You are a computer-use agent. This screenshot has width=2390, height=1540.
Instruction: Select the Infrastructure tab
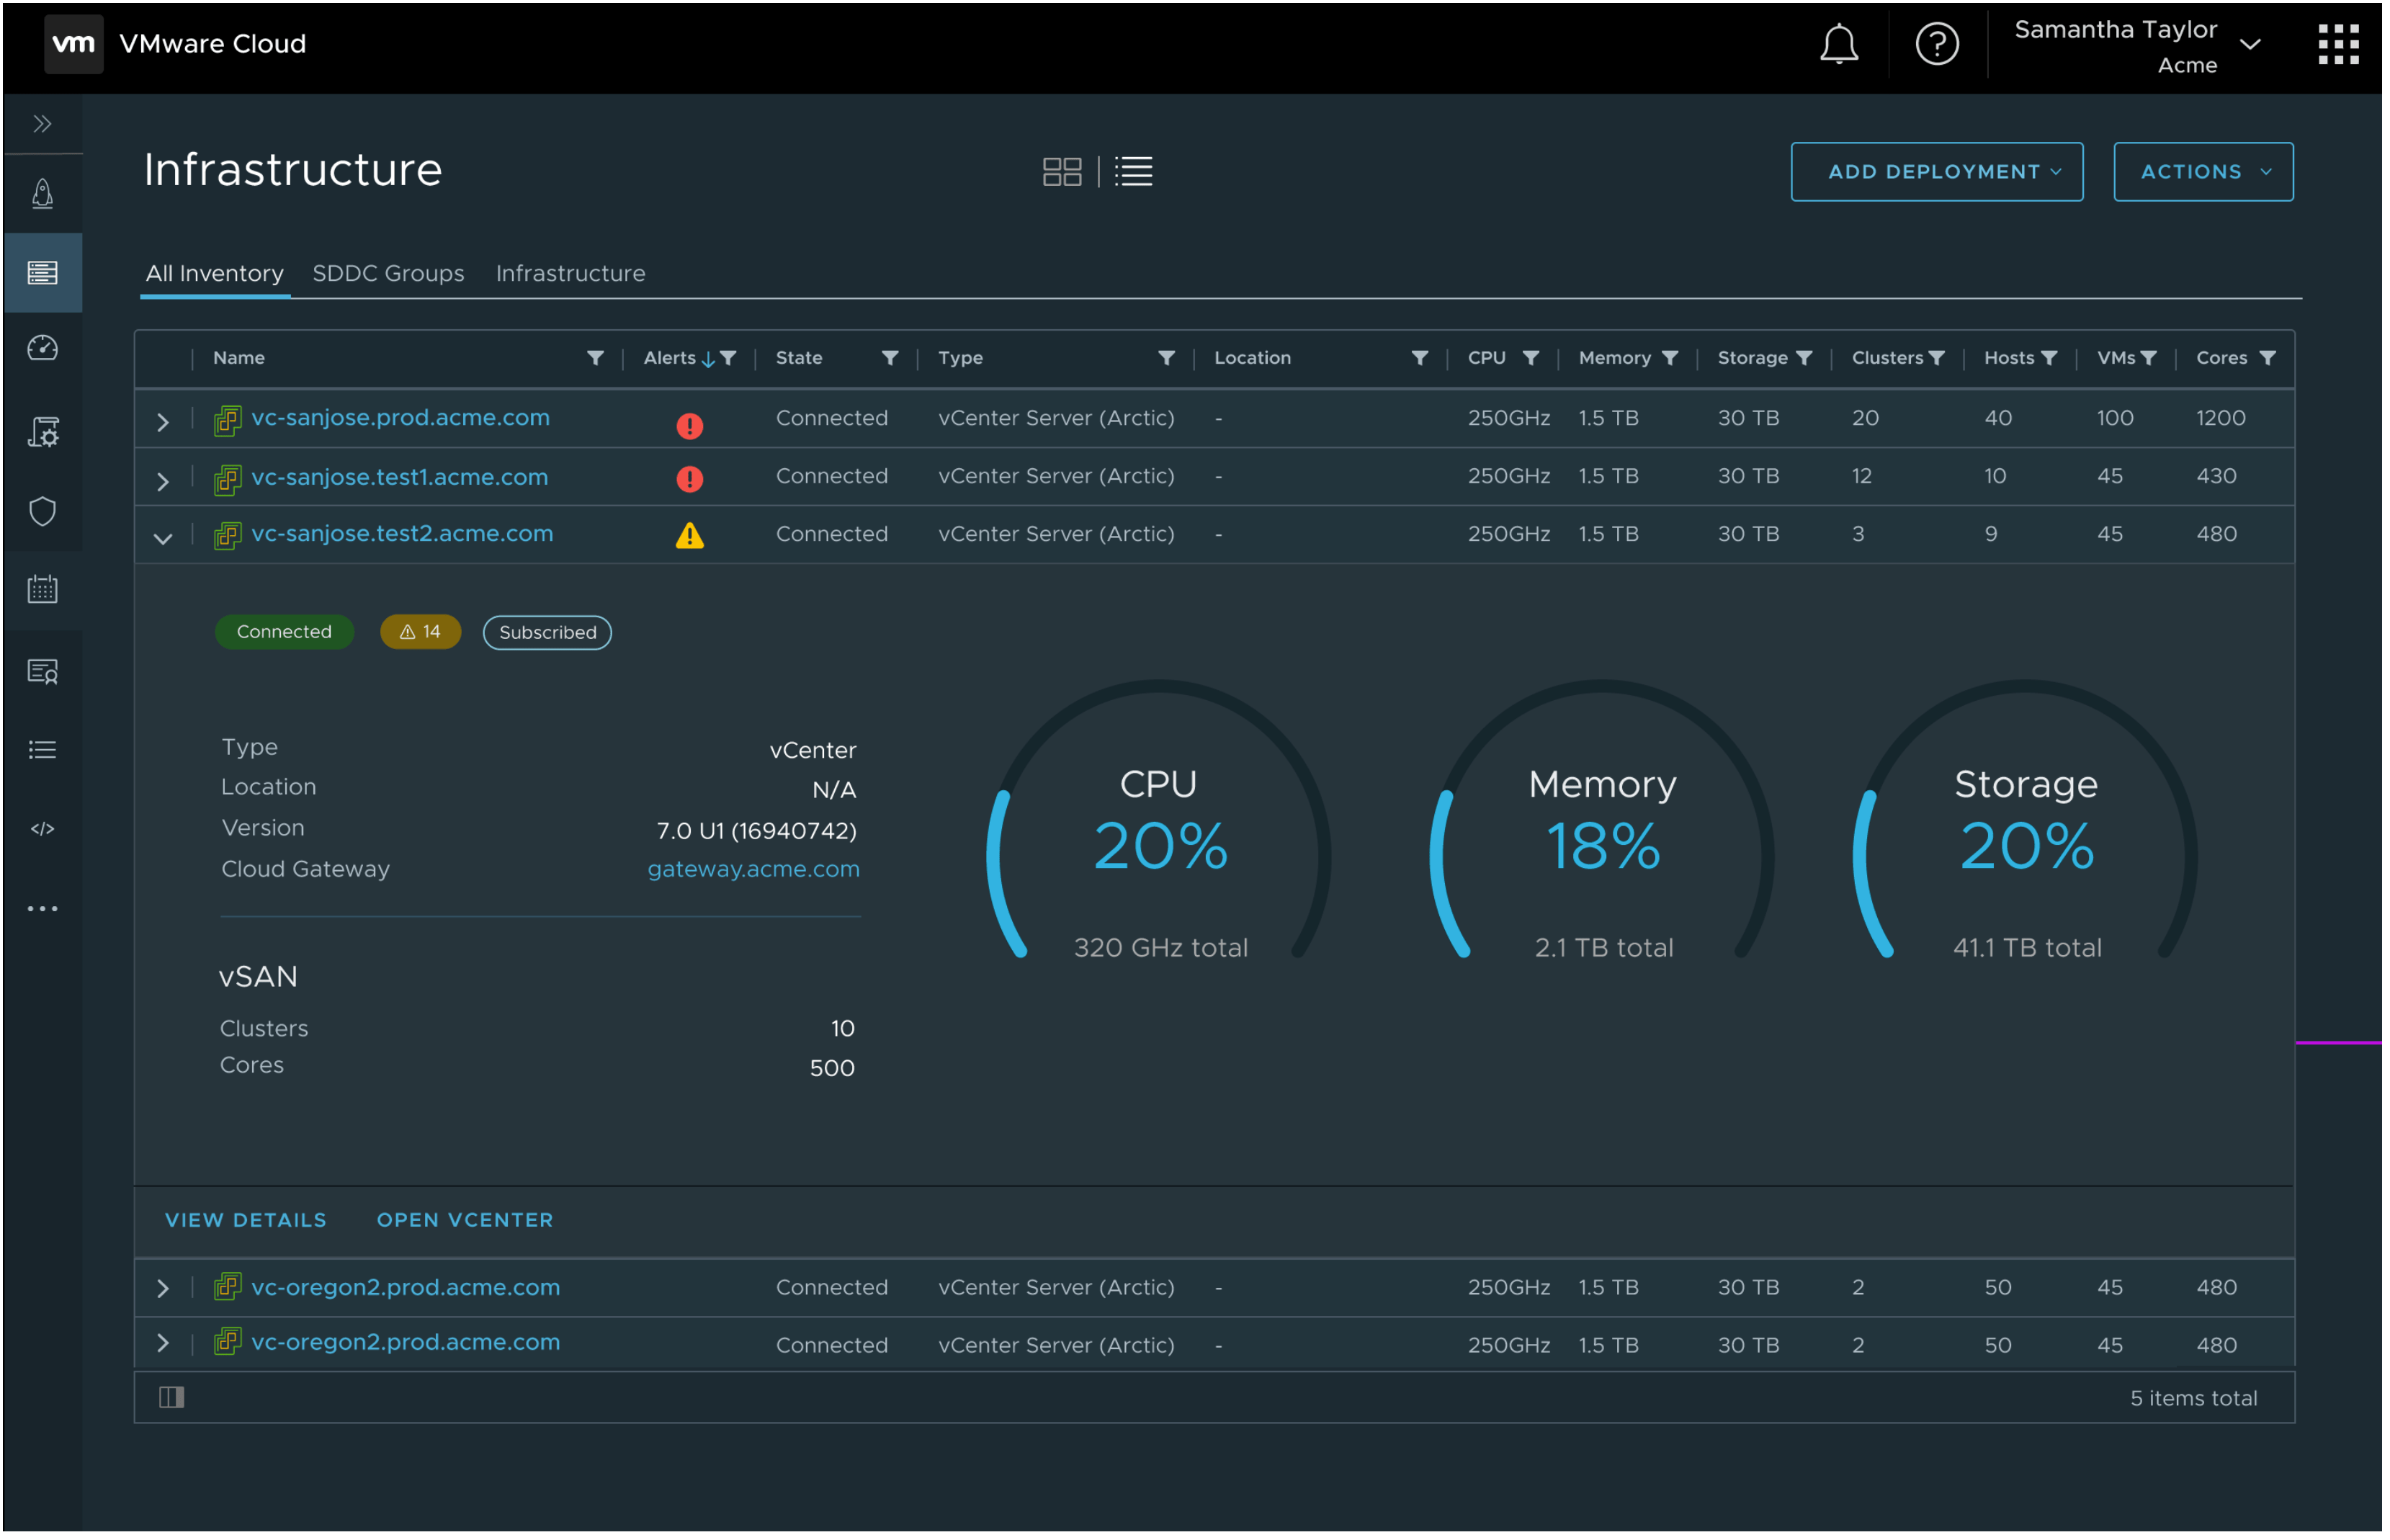pyautogui.click(x=571, y=274)
